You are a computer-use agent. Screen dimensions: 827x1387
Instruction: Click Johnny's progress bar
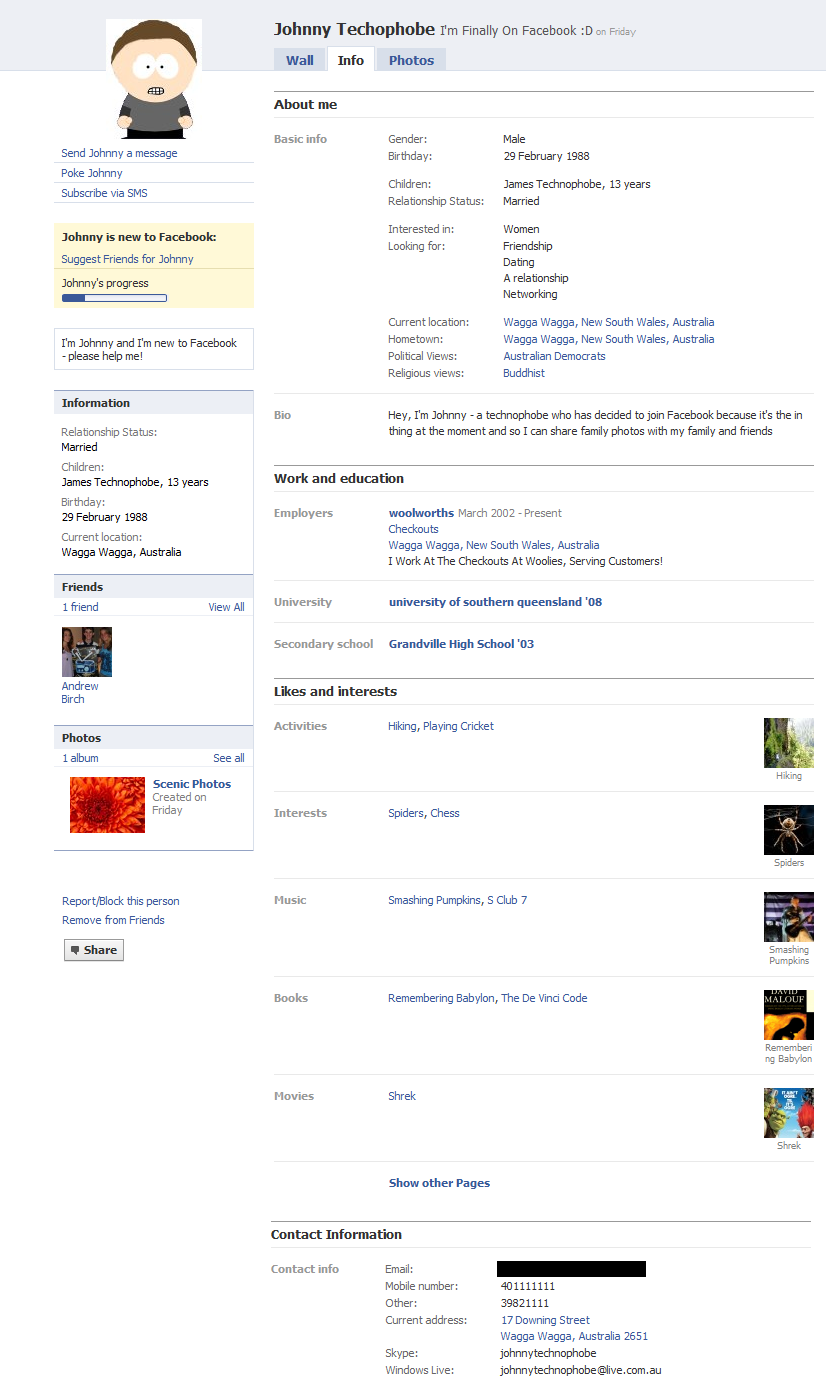pyautogui.click(x=114, y=297)
